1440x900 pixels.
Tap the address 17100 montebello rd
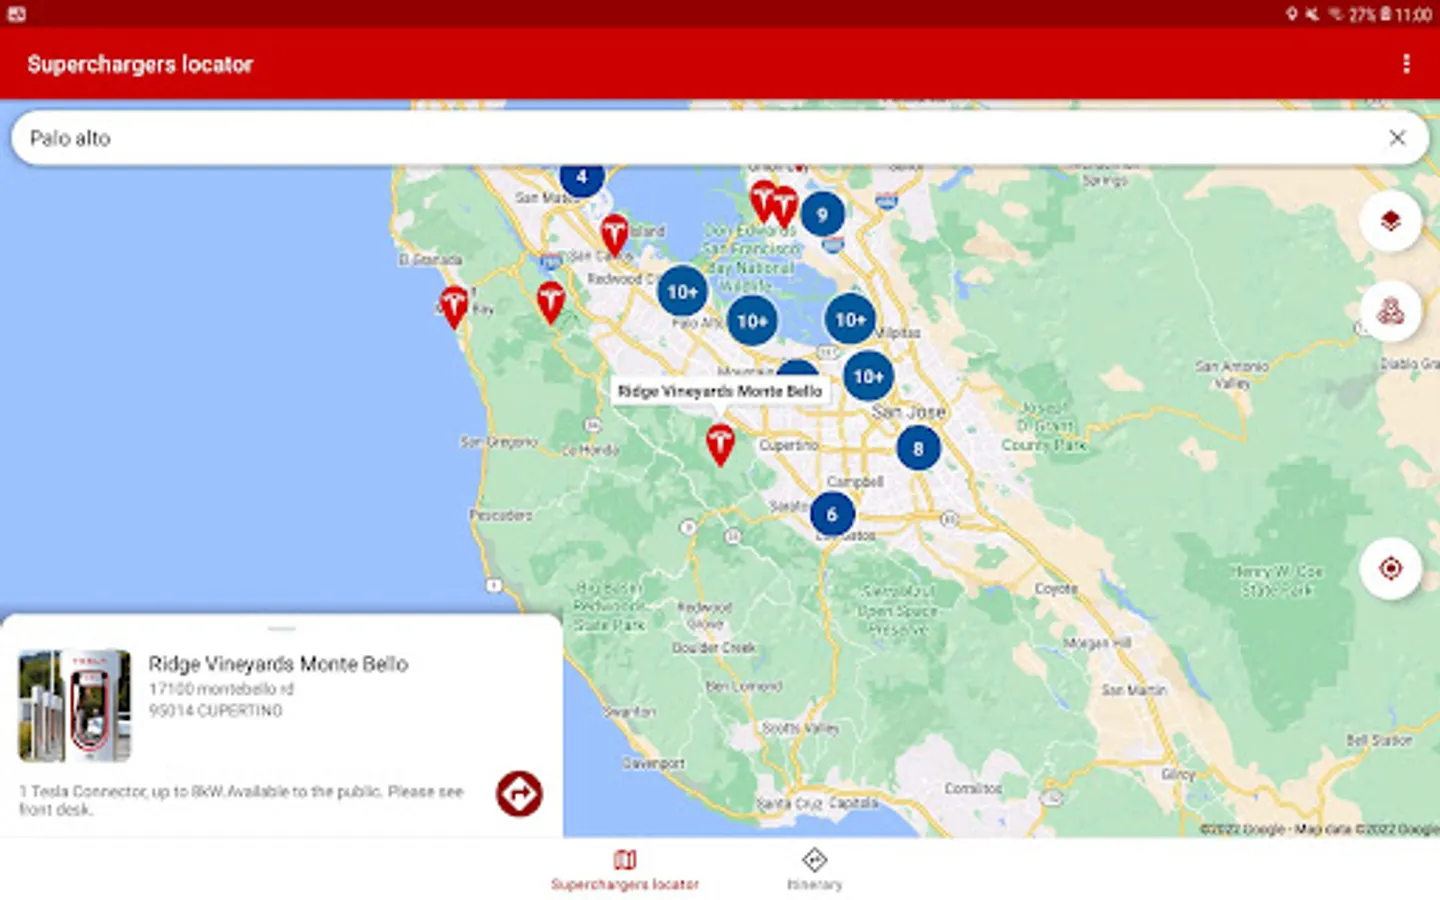[221, 689]
